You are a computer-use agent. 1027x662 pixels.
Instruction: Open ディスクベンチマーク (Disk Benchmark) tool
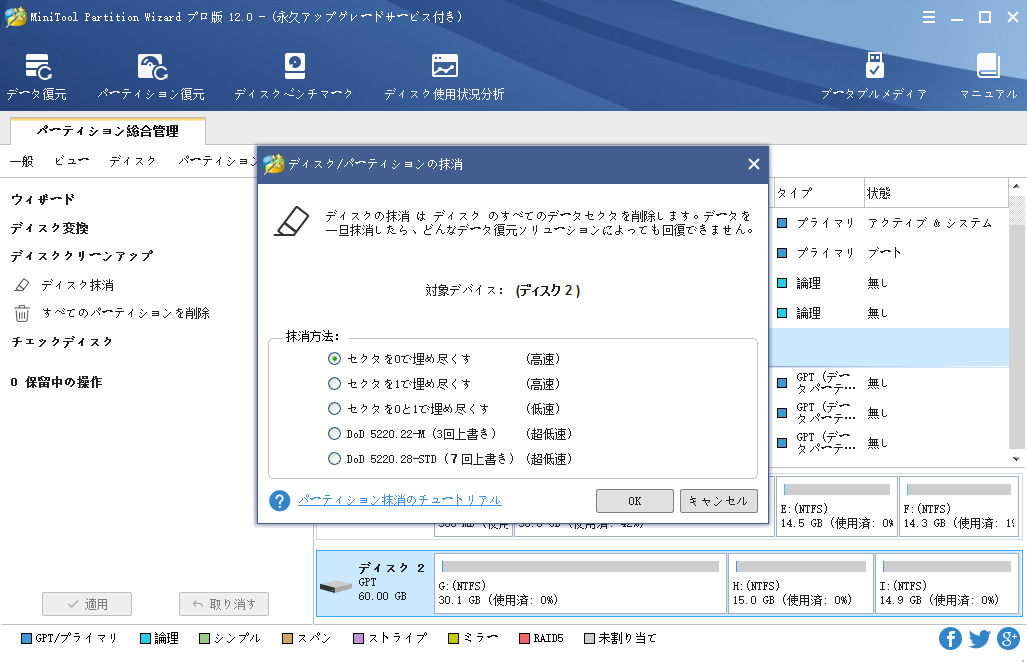click(x=294, y=68)
